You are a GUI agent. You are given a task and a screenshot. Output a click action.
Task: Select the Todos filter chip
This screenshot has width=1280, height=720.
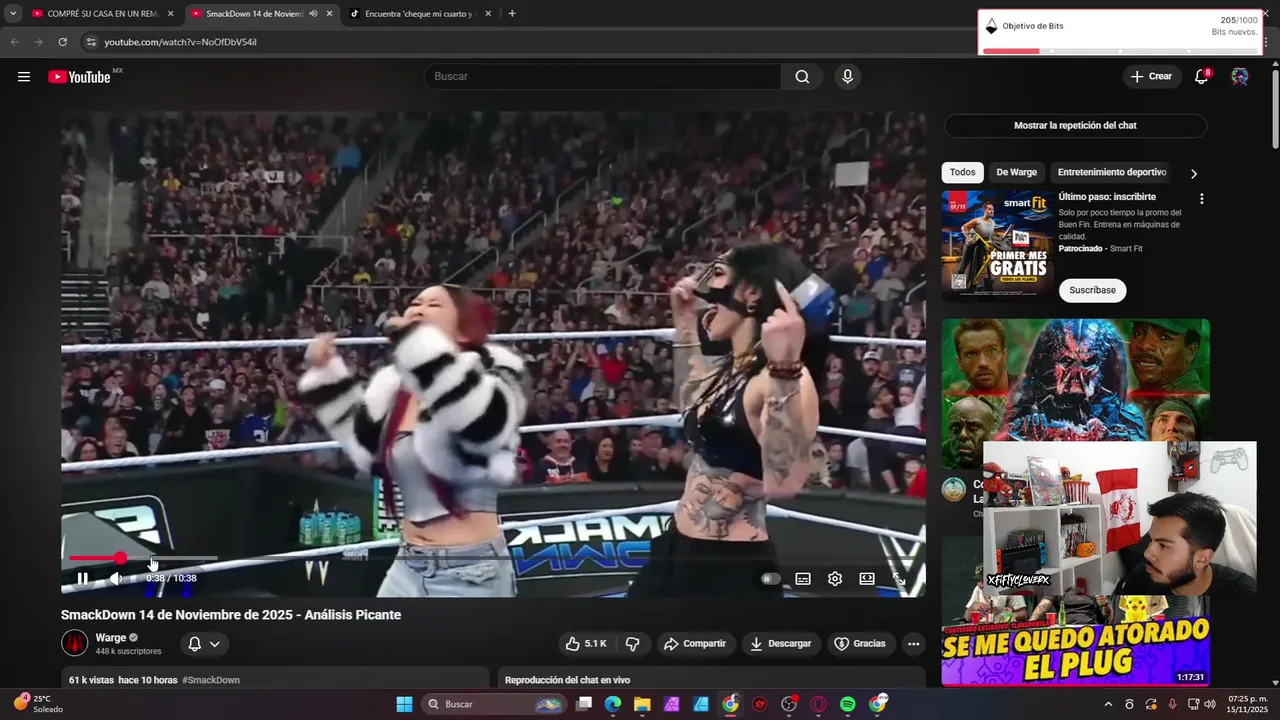pos(962,172)
